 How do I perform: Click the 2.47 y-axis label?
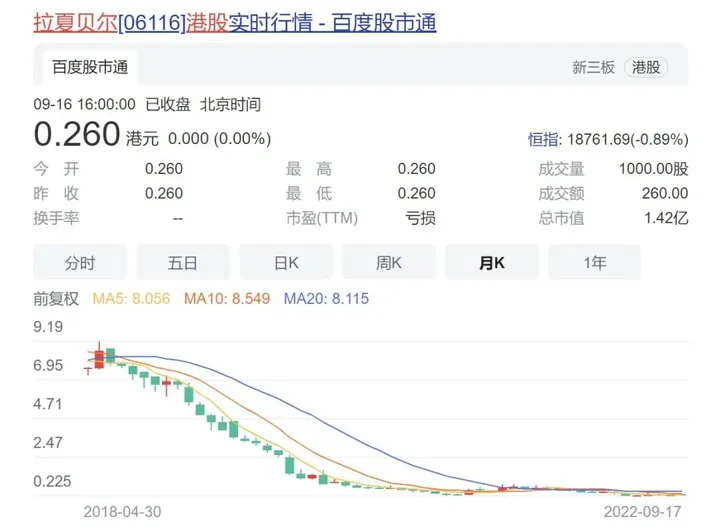click(48, 443)
